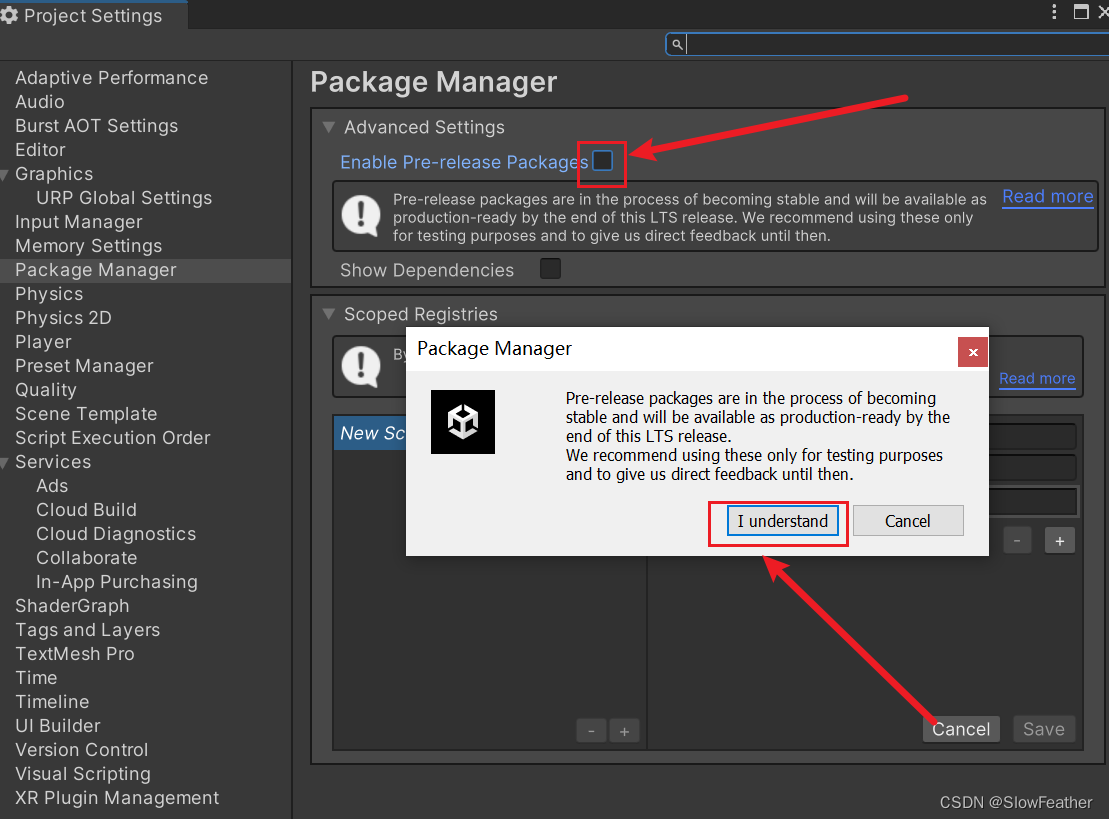
Task: Open ShaderGraph settings
Action: [72, 606]
